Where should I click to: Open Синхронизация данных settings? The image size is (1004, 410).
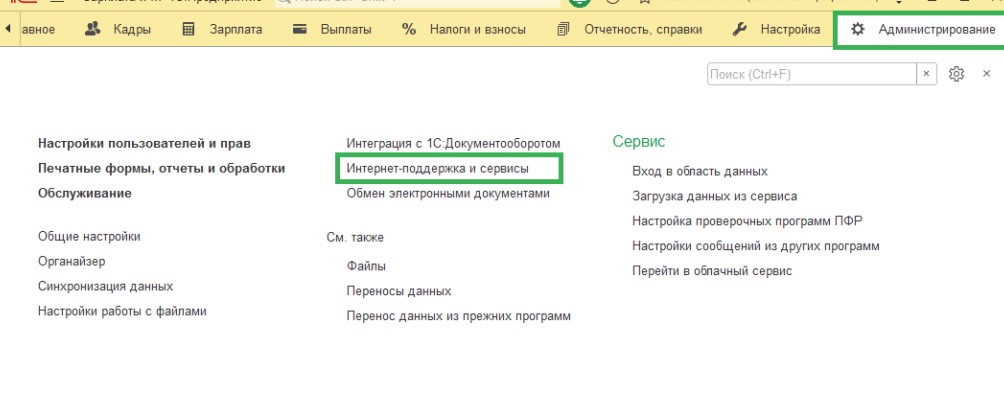tap(105, 286)
